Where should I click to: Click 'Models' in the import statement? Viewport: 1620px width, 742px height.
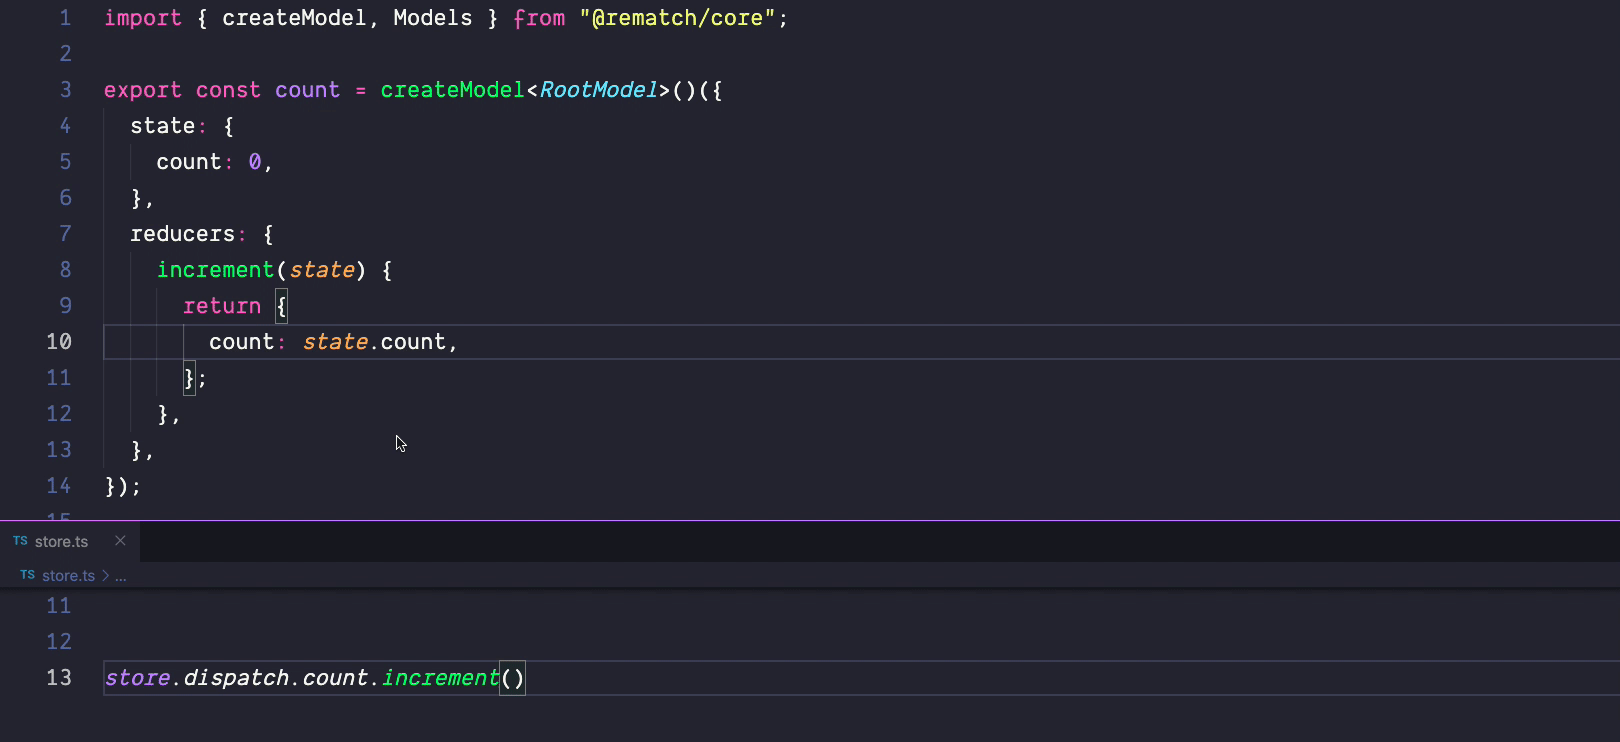(x=432, y=18)
